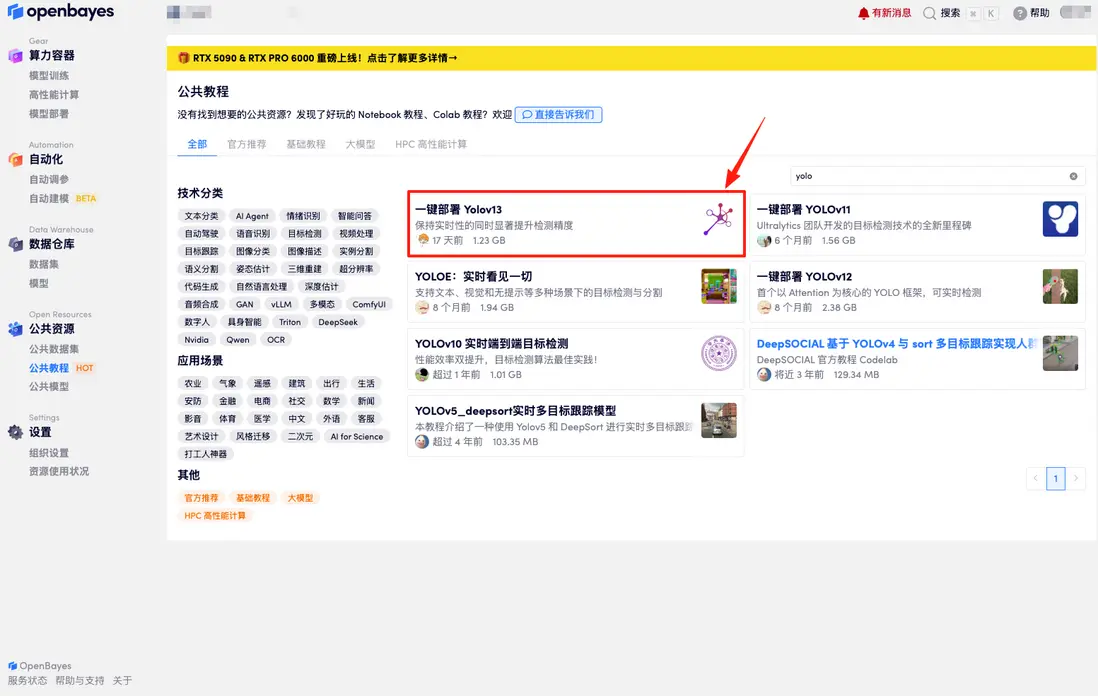Filter by the 自动驾驶 tag
1098x696 pixels.
(201, 234)
